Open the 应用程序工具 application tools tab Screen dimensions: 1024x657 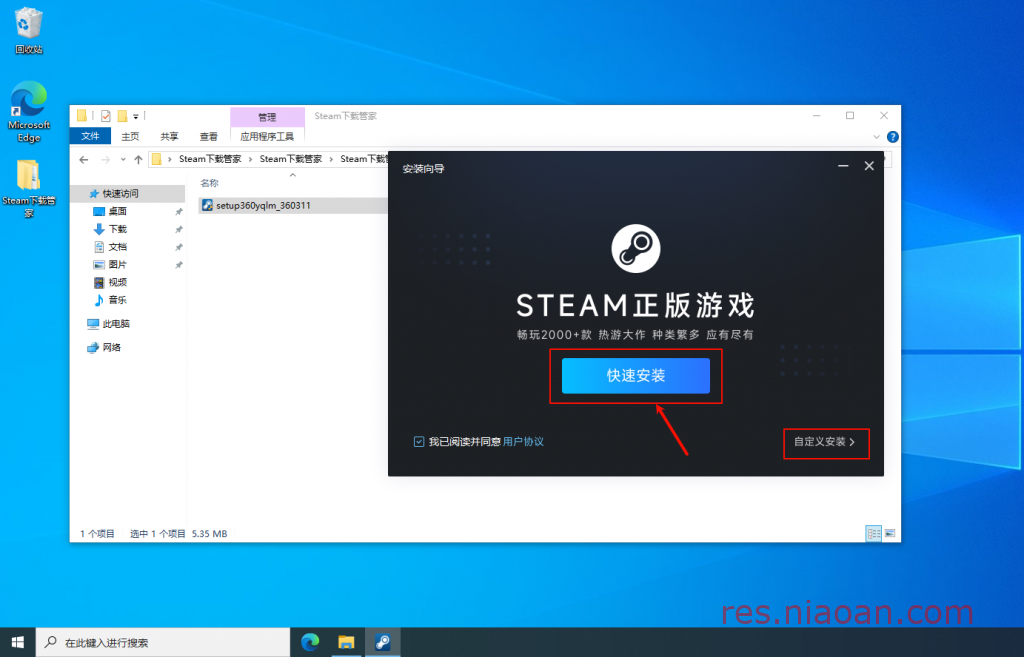click(267, 136)
